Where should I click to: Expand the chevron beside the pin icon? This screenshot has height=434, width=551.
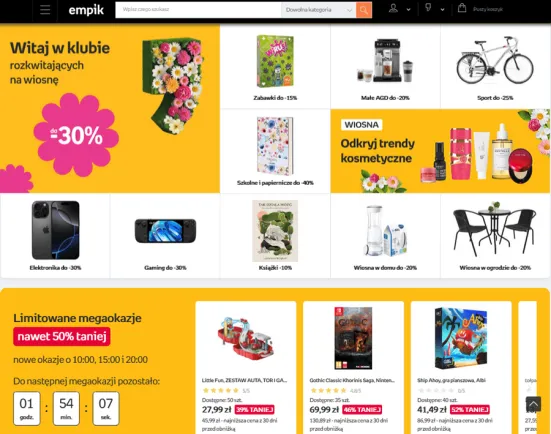point(442,10)
